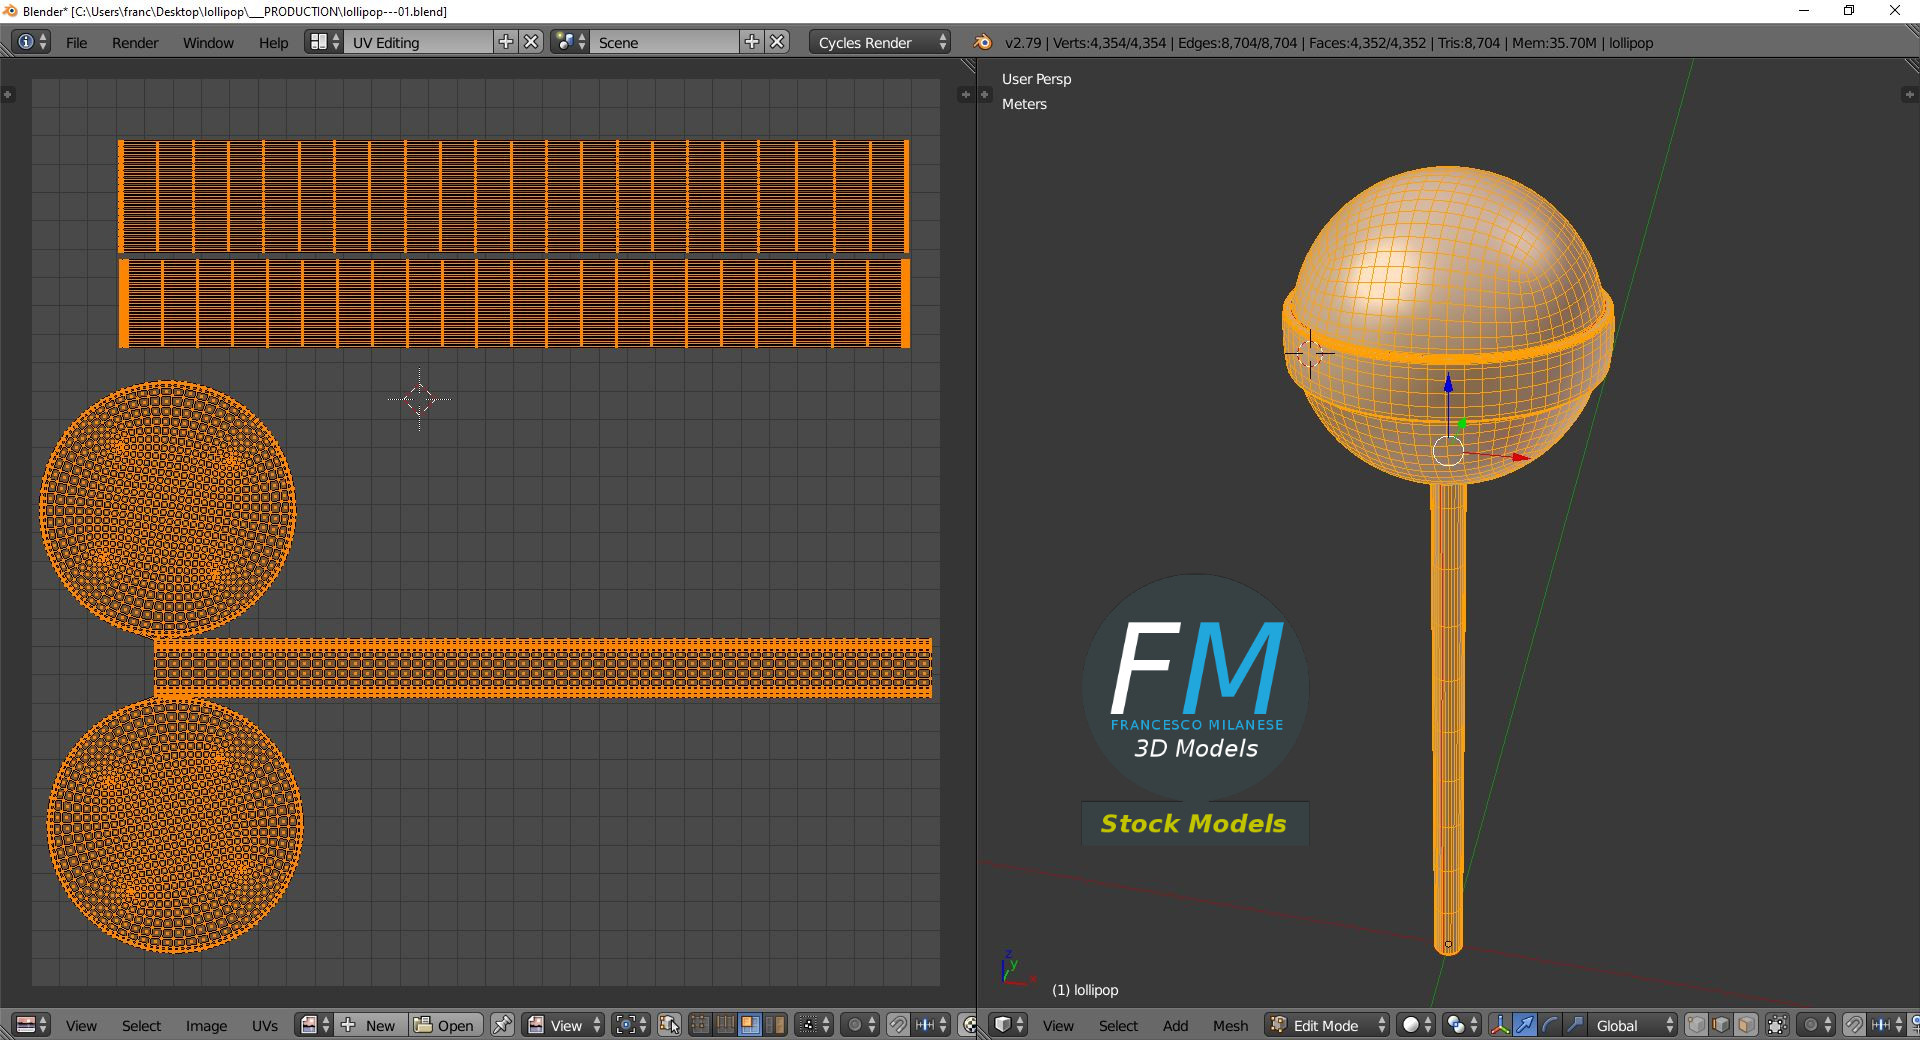
Task: Click the UV Editing layout name field
Action: (420, 42)
